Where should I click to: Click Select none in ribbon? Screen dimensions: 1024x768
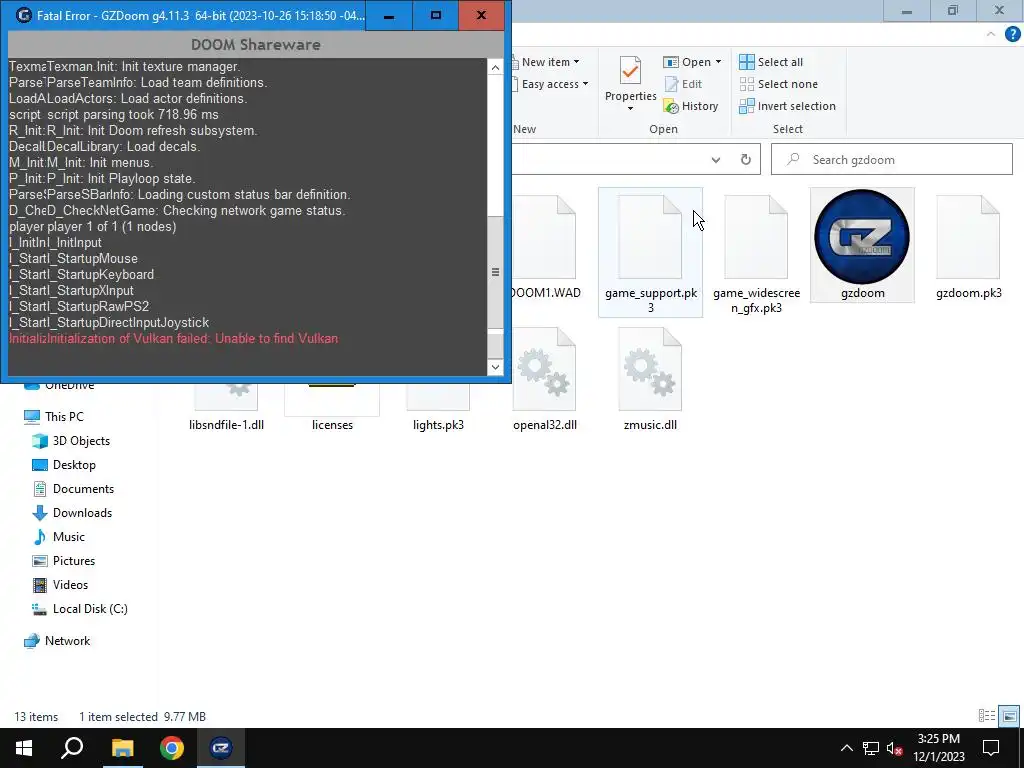pyautogui.click(x=778, y=84)
